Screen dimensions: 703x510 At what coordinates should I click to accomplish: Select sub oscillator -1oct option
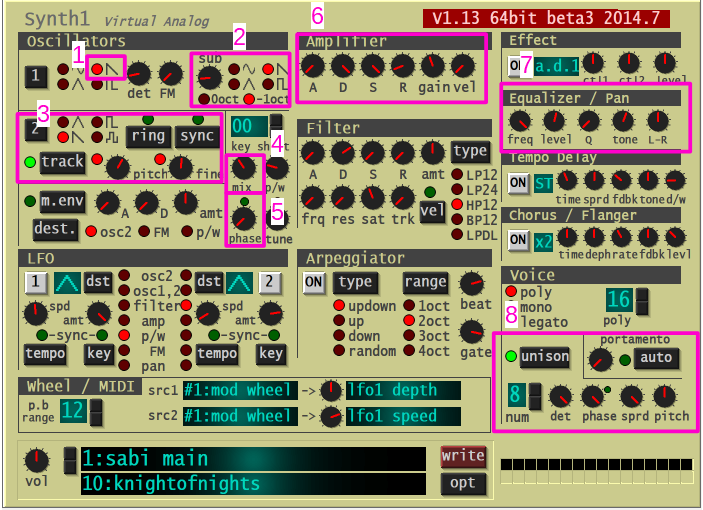(249, 99)
